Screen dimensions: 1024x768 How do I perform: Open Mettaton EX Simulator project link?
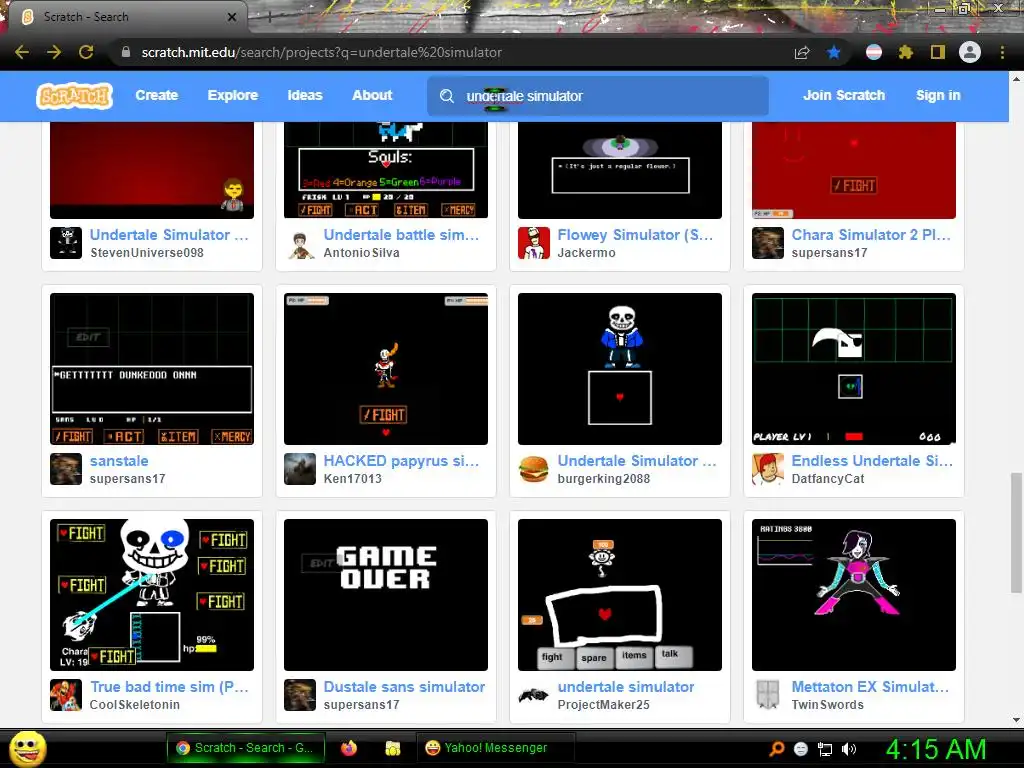[x=870, y=687]
